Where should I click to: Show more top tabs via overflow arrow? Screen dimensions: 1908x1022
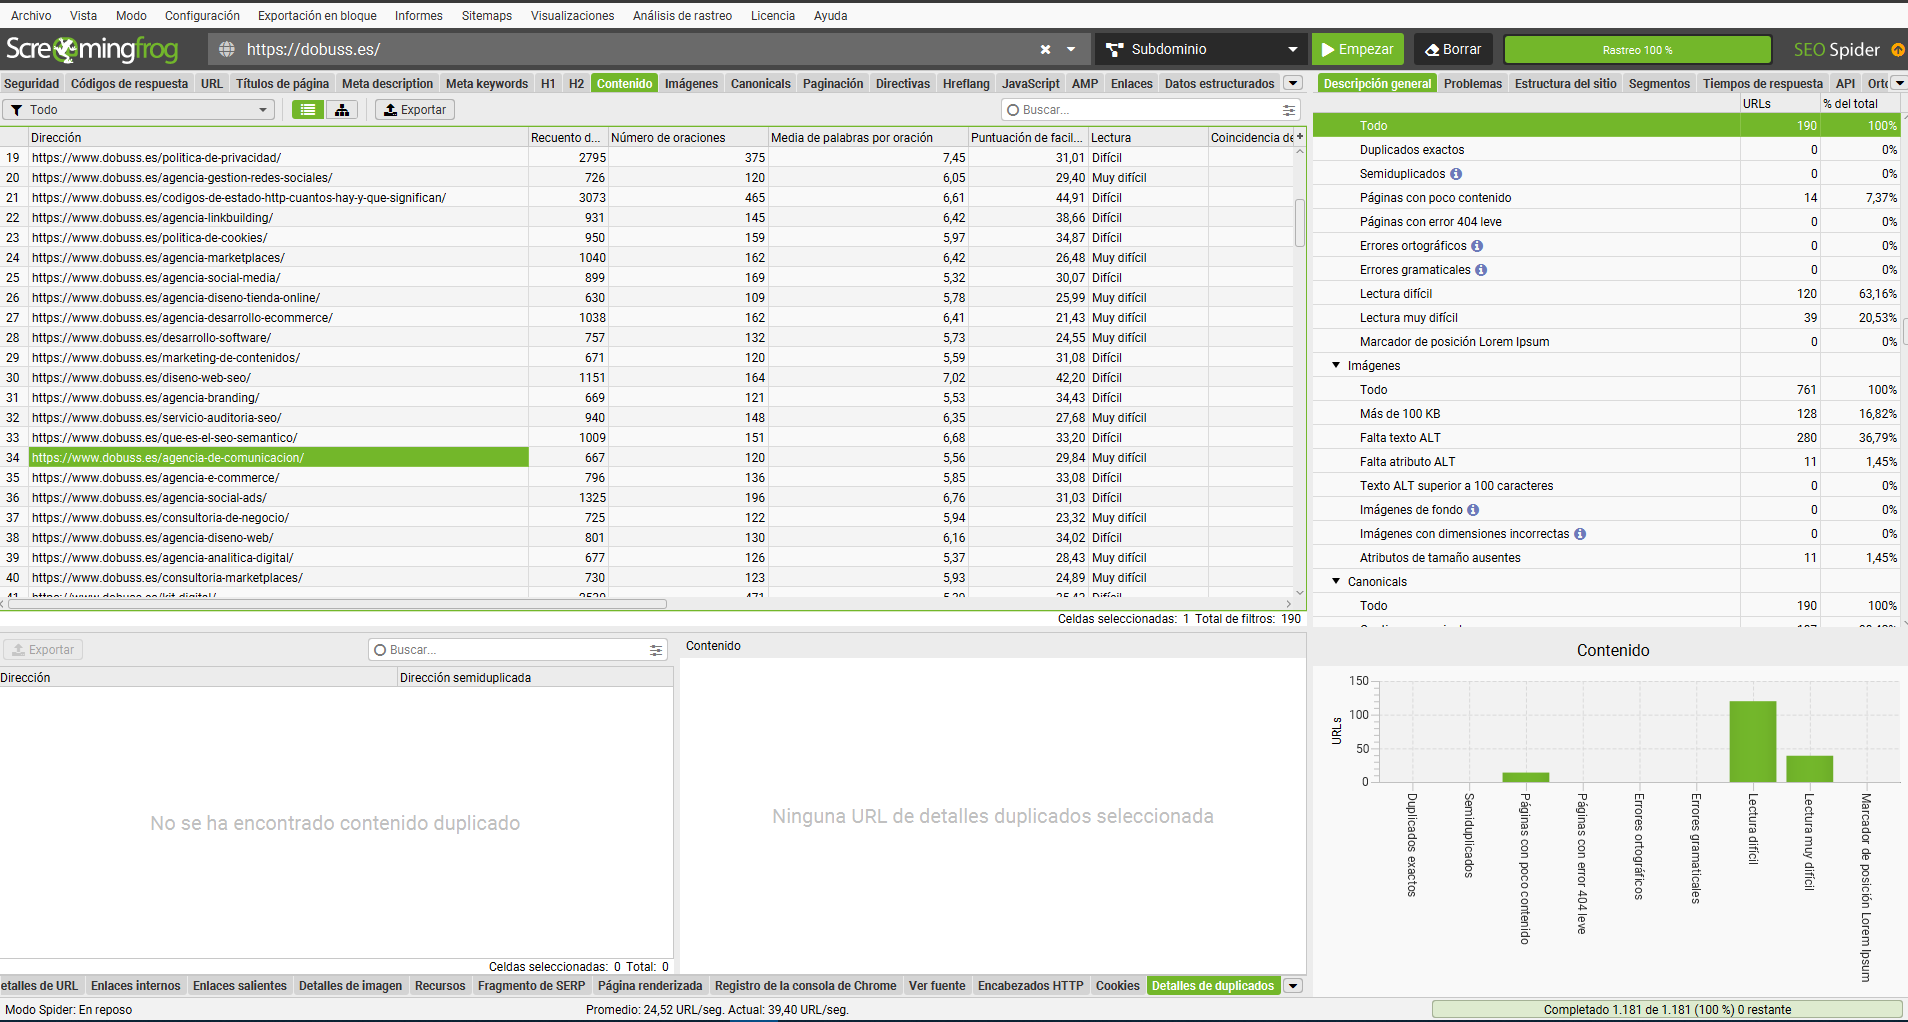tap(1293, 83)
